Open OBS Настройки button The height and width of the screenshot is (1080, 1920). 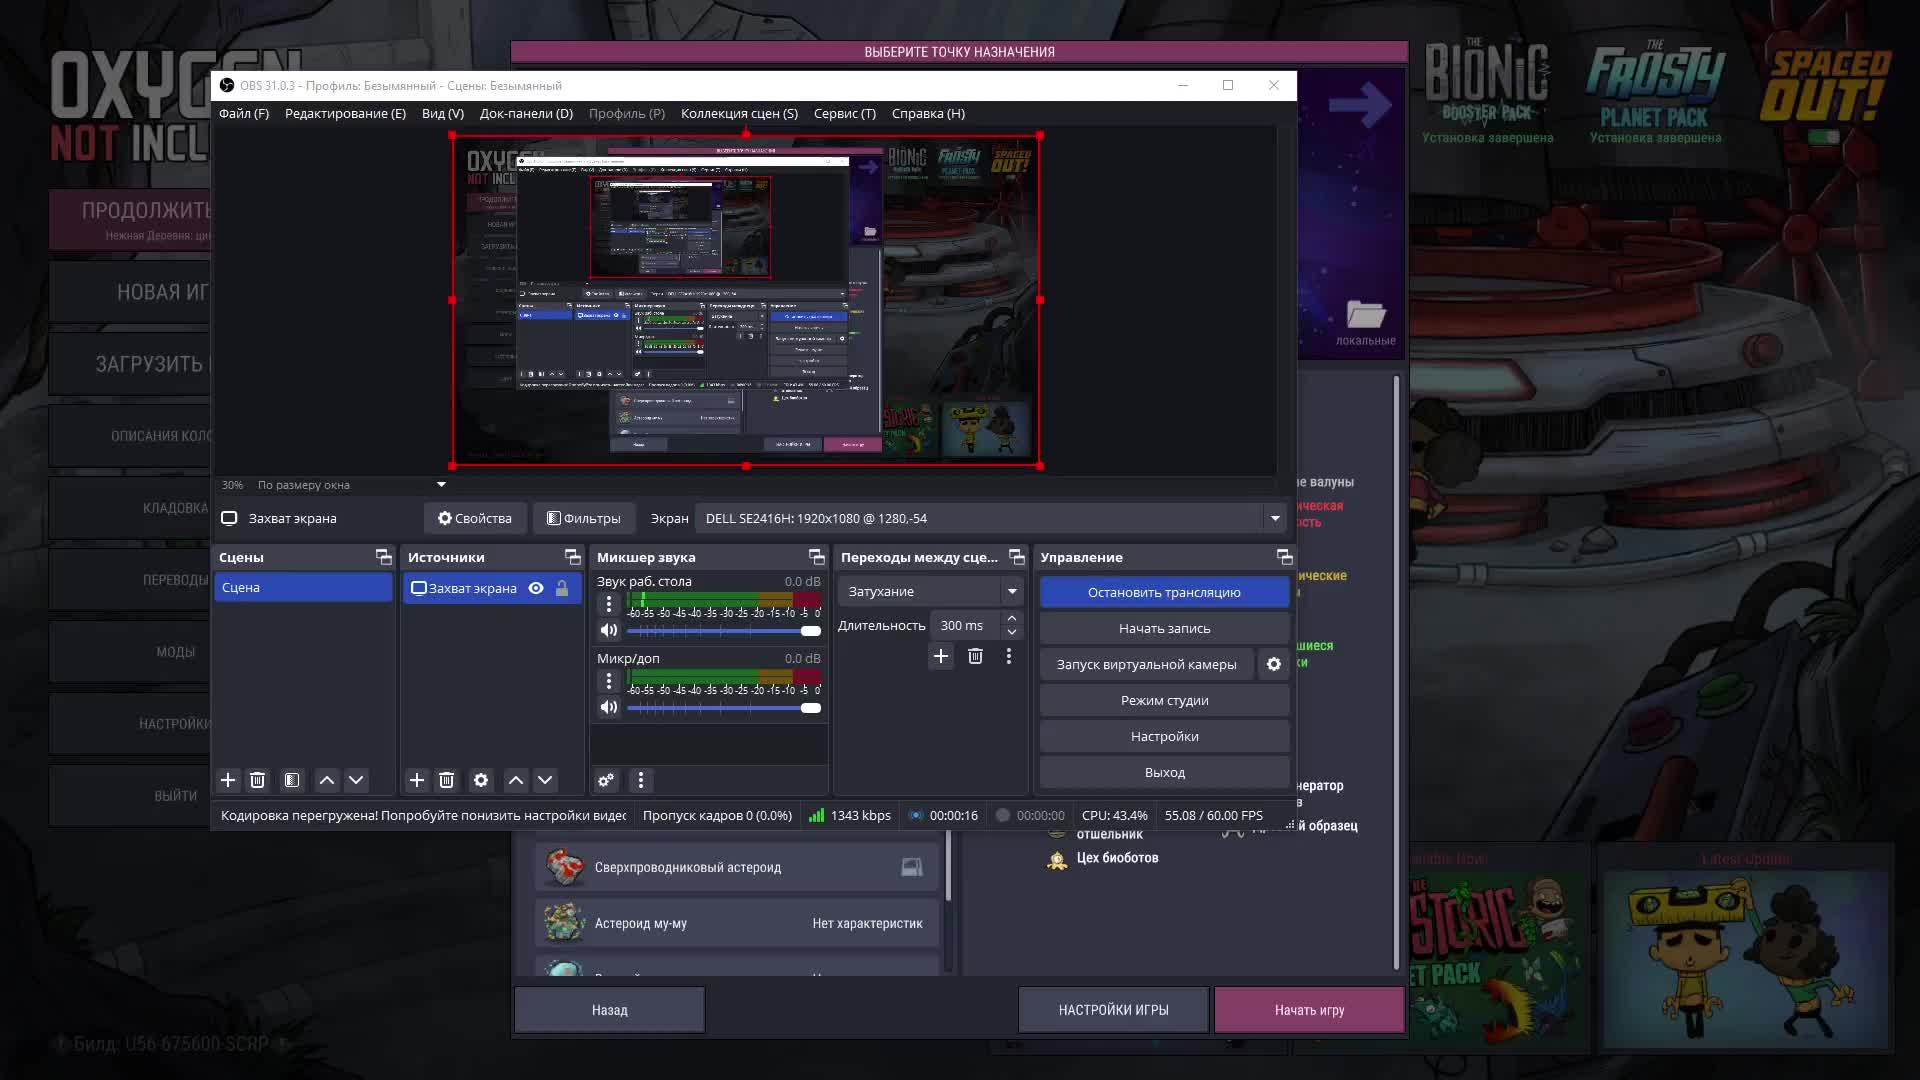click(x=1164, y=736)
